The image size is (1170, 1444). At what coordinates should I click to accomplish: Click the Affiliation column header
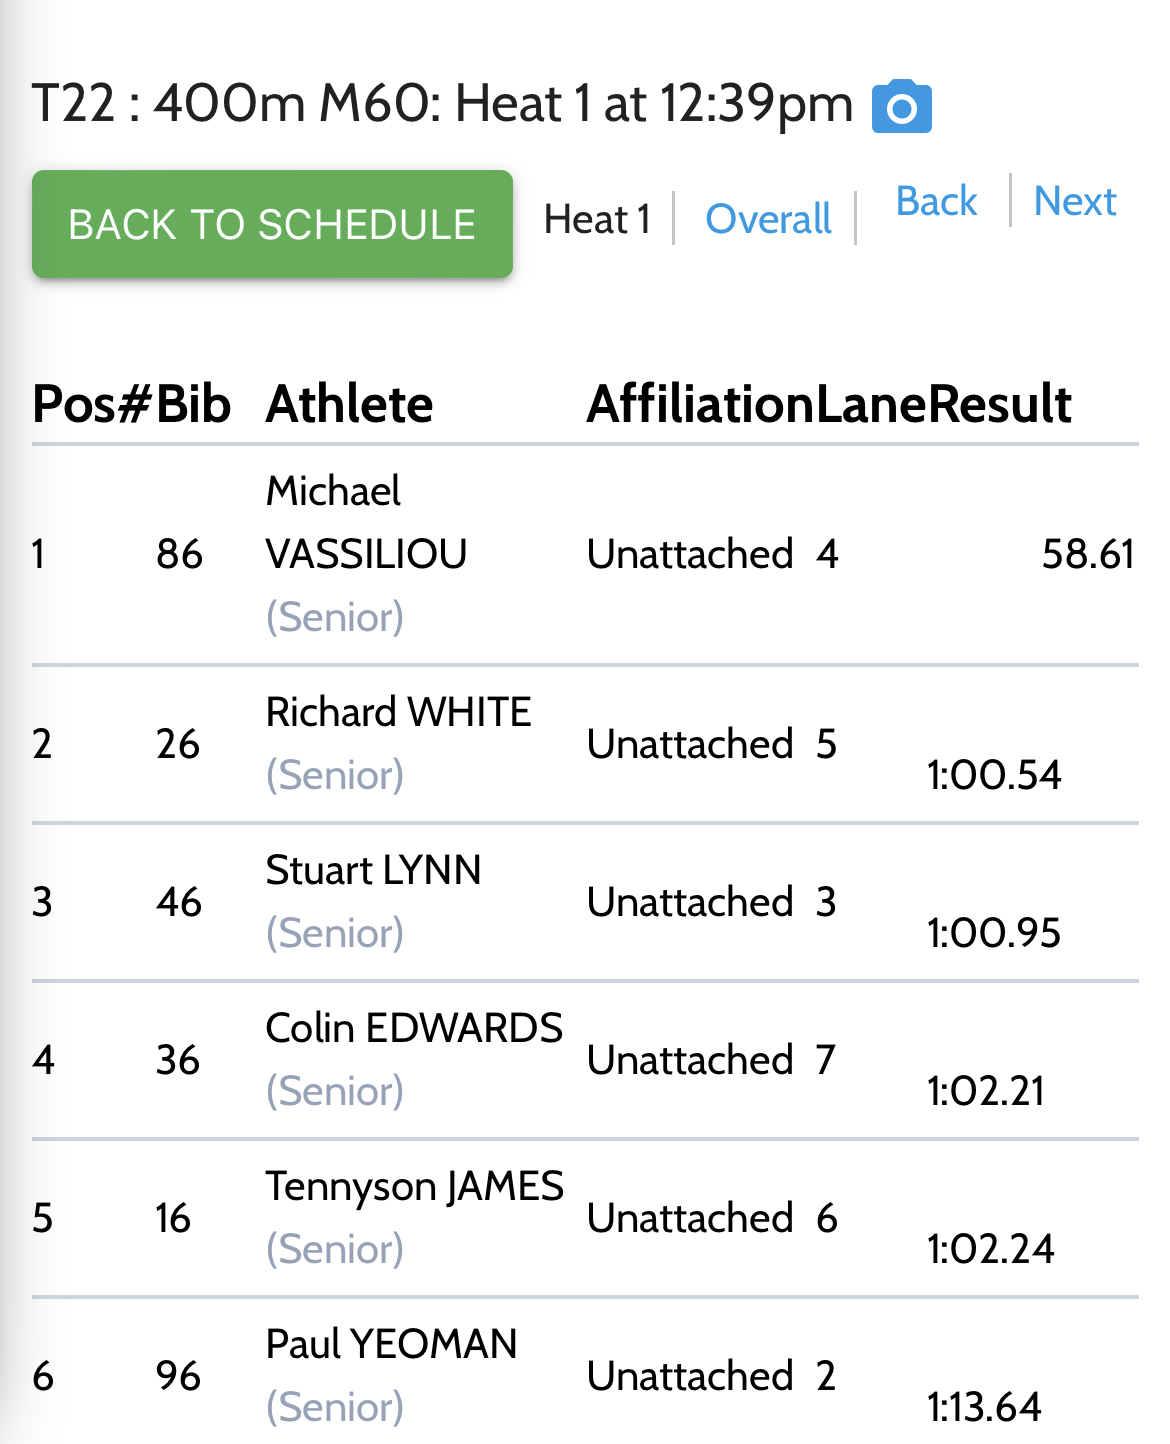point(700,404)
